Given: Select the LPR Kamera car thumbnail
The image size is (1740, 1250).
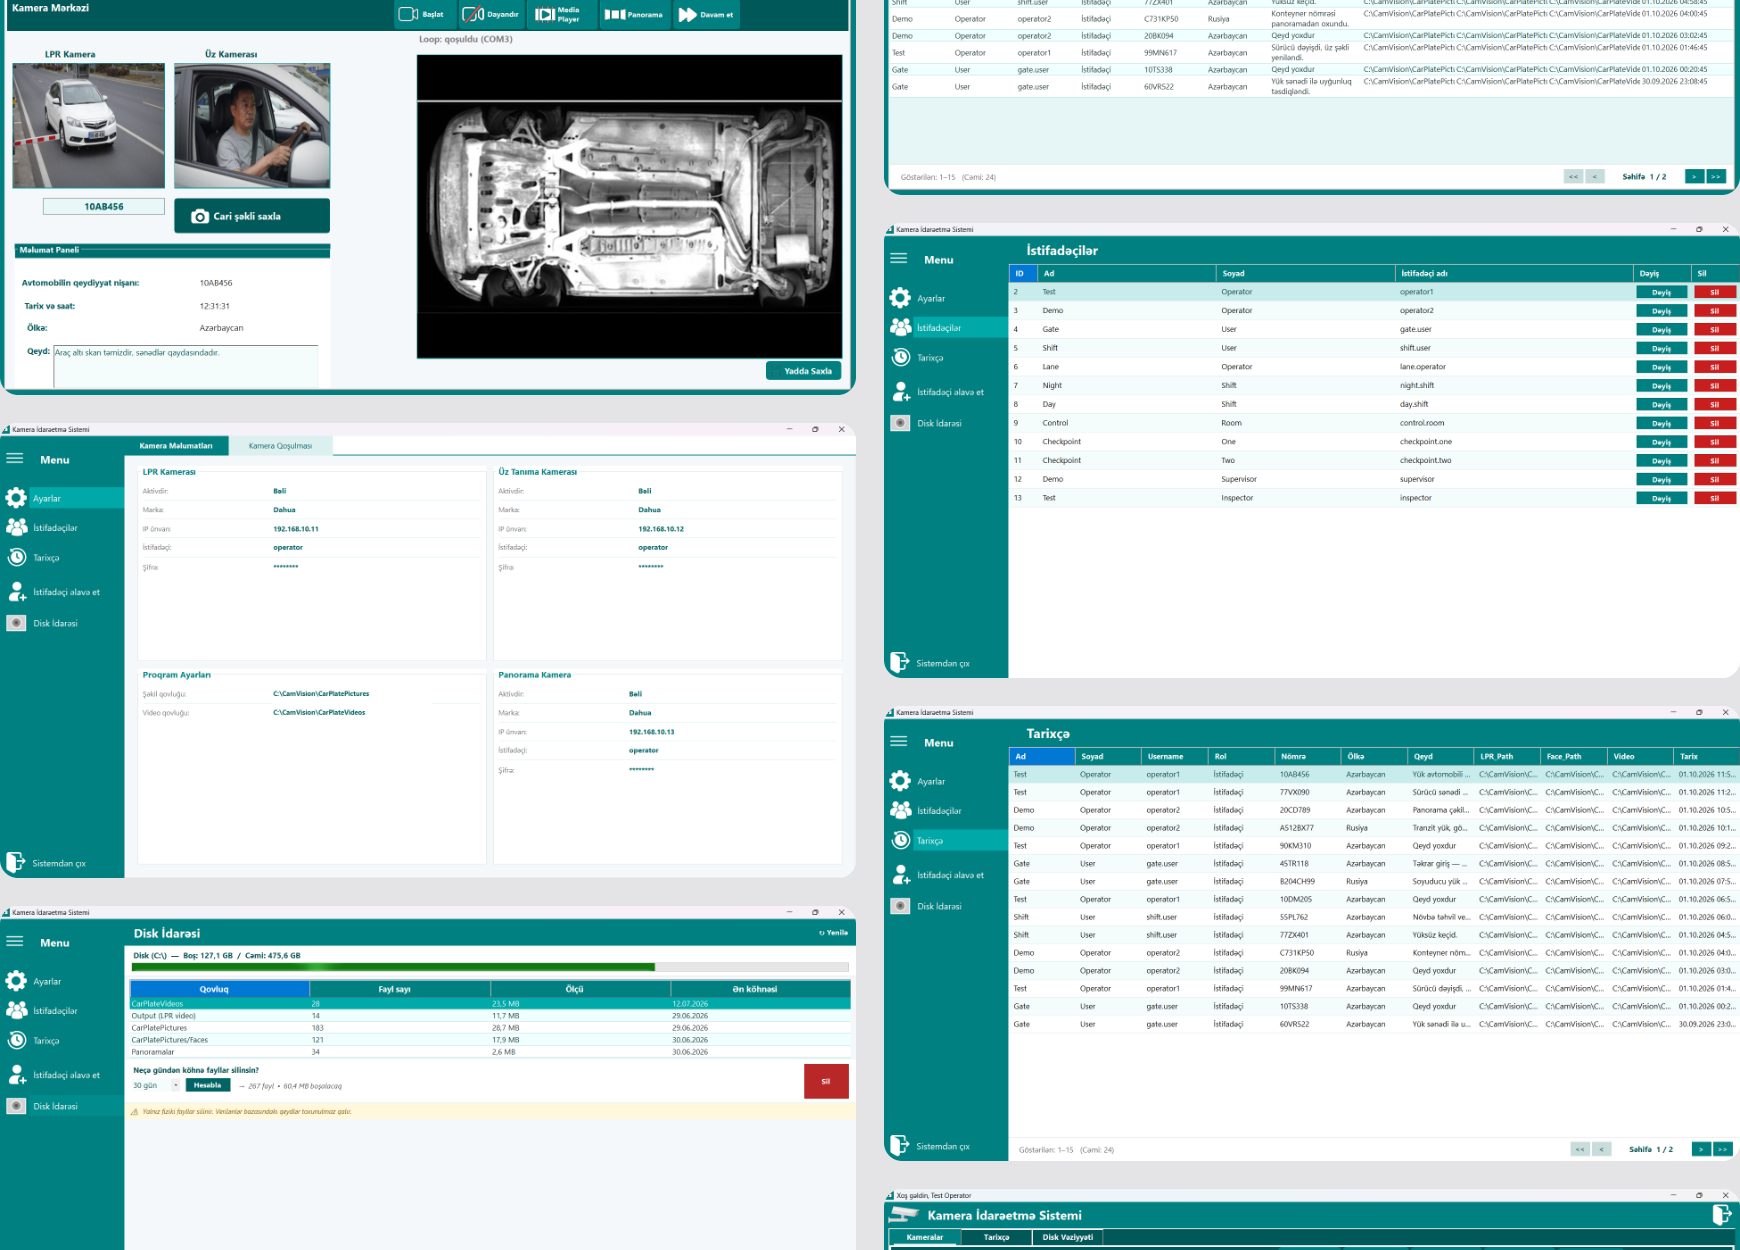Looking at the screenshot, I should coord(89,126).
